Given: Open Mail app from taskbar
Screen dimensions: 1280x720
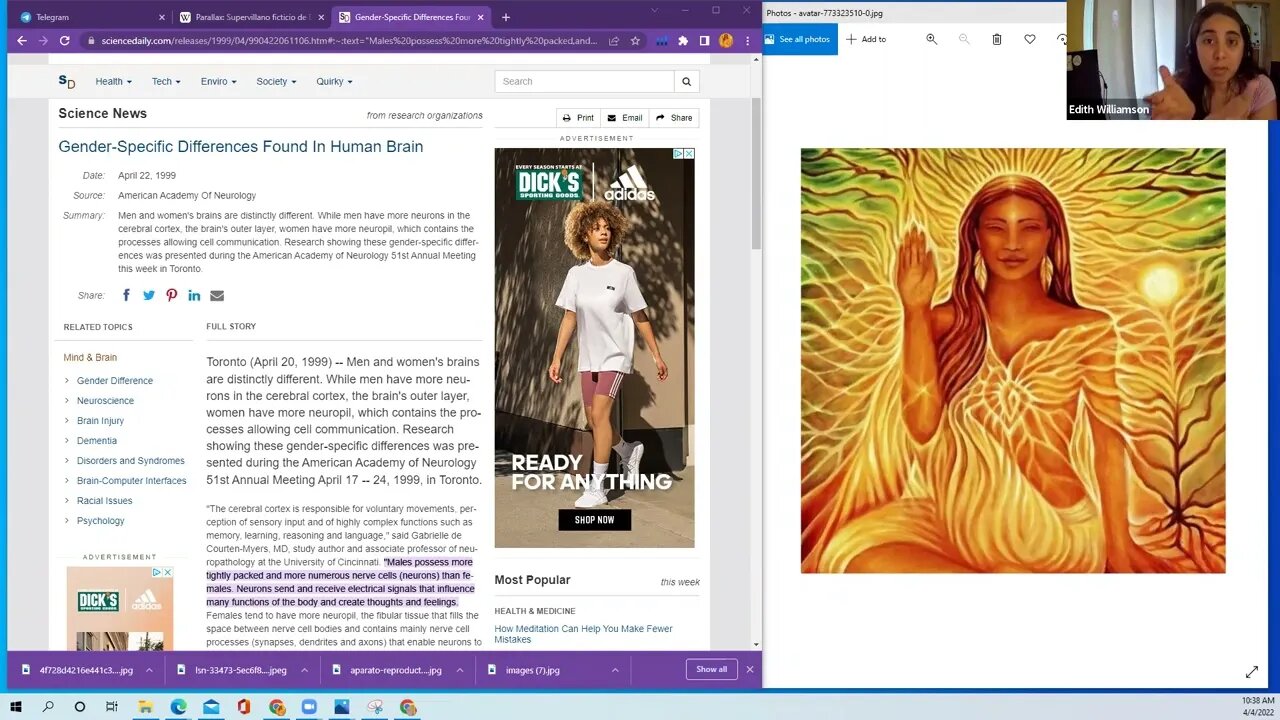Looking at the screenshot, I should 211,707.
